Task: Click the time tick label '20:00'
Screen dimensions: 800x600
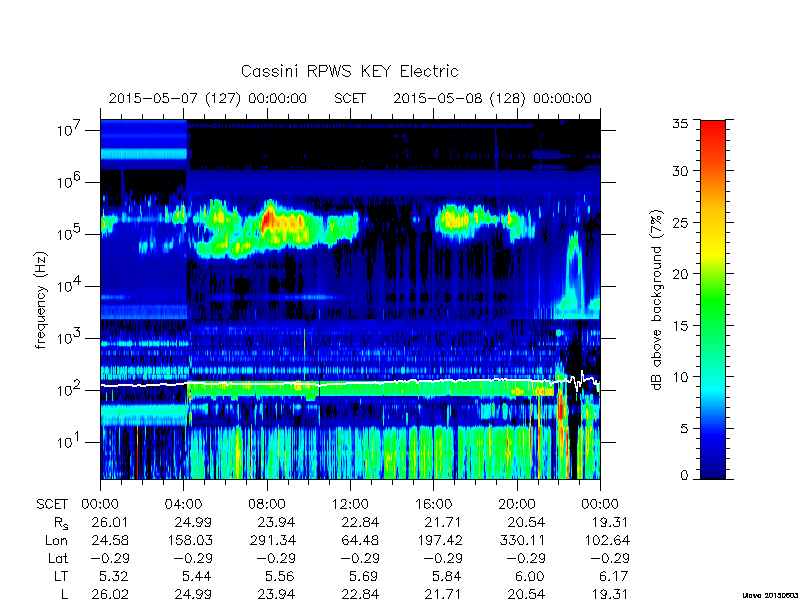Action: [x=516, y=505]
